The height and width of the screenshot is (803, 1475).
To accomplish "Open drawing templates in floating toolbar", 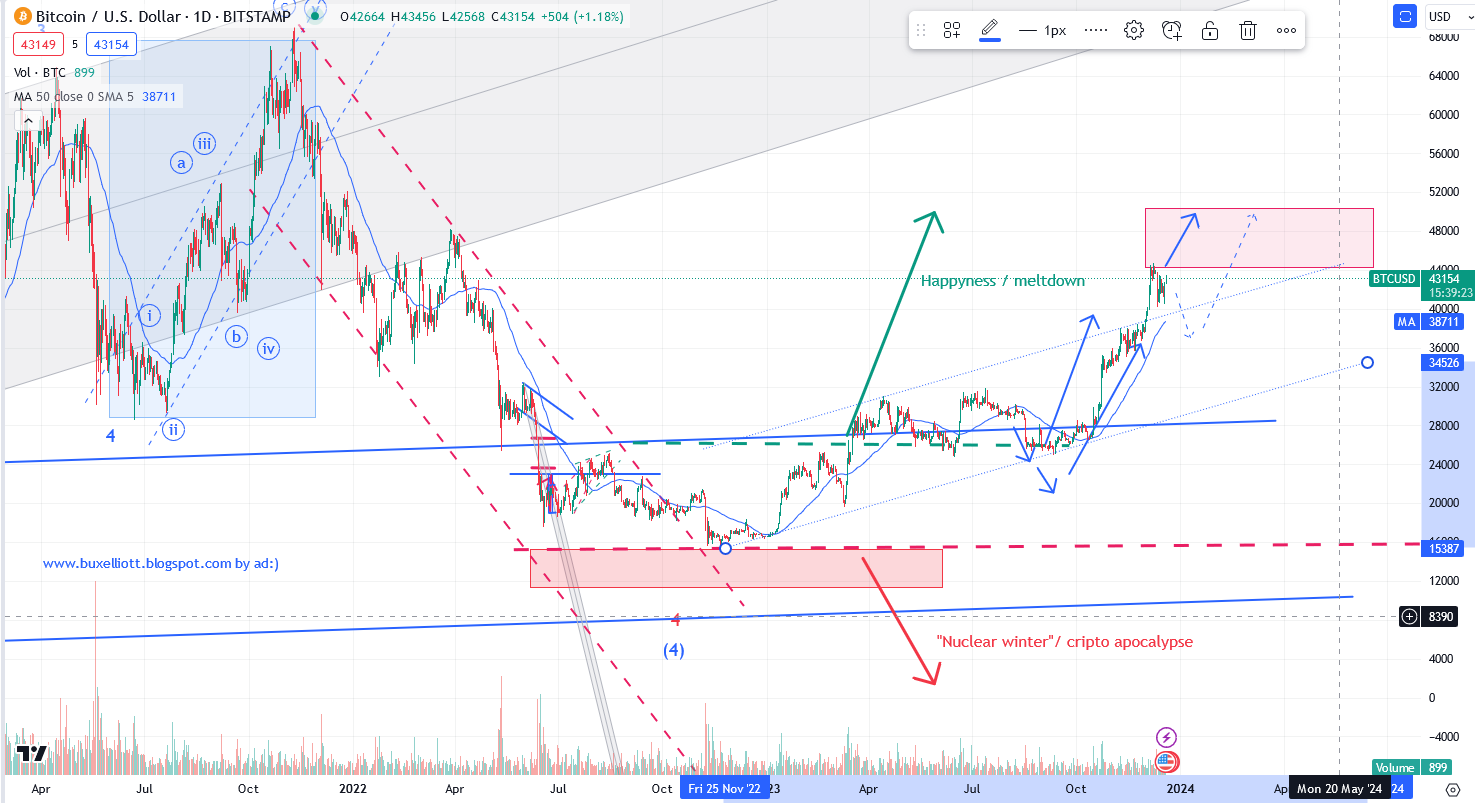I will (x=952, y=30).
